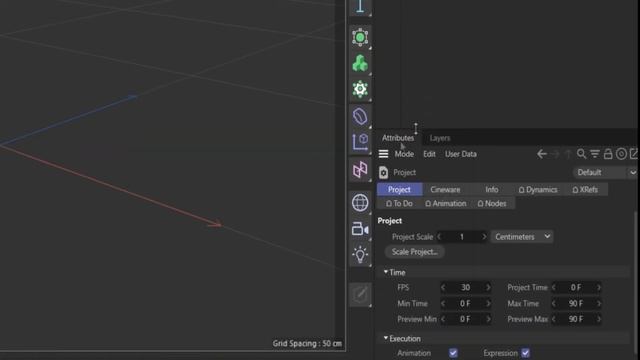This screenshot has width=640, height=360.
Task: Click the greyed-out pen edit icon
Action: pyautogui.click(x=360, y=294)
